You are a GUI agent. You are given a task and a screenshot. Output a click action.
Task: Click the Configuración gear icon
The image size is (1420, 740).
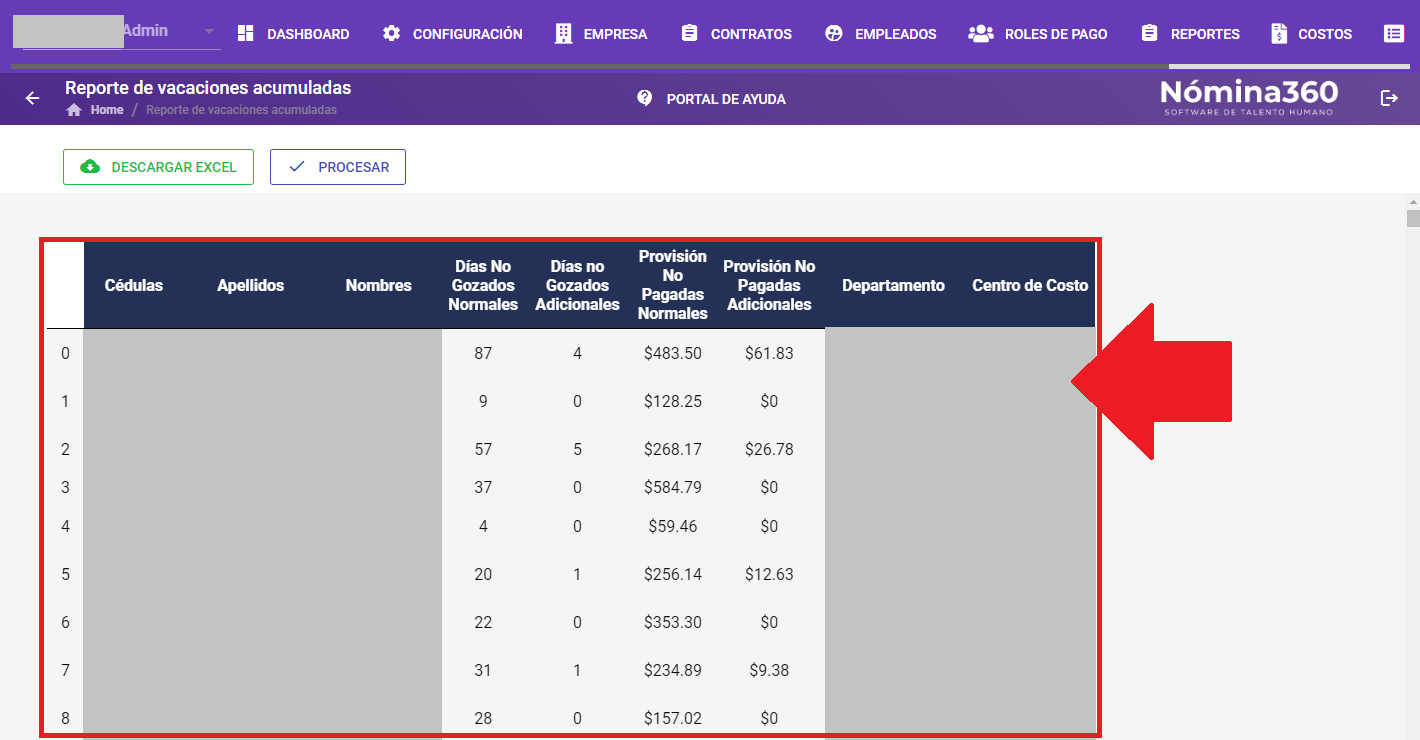click(x=391, y=33)
